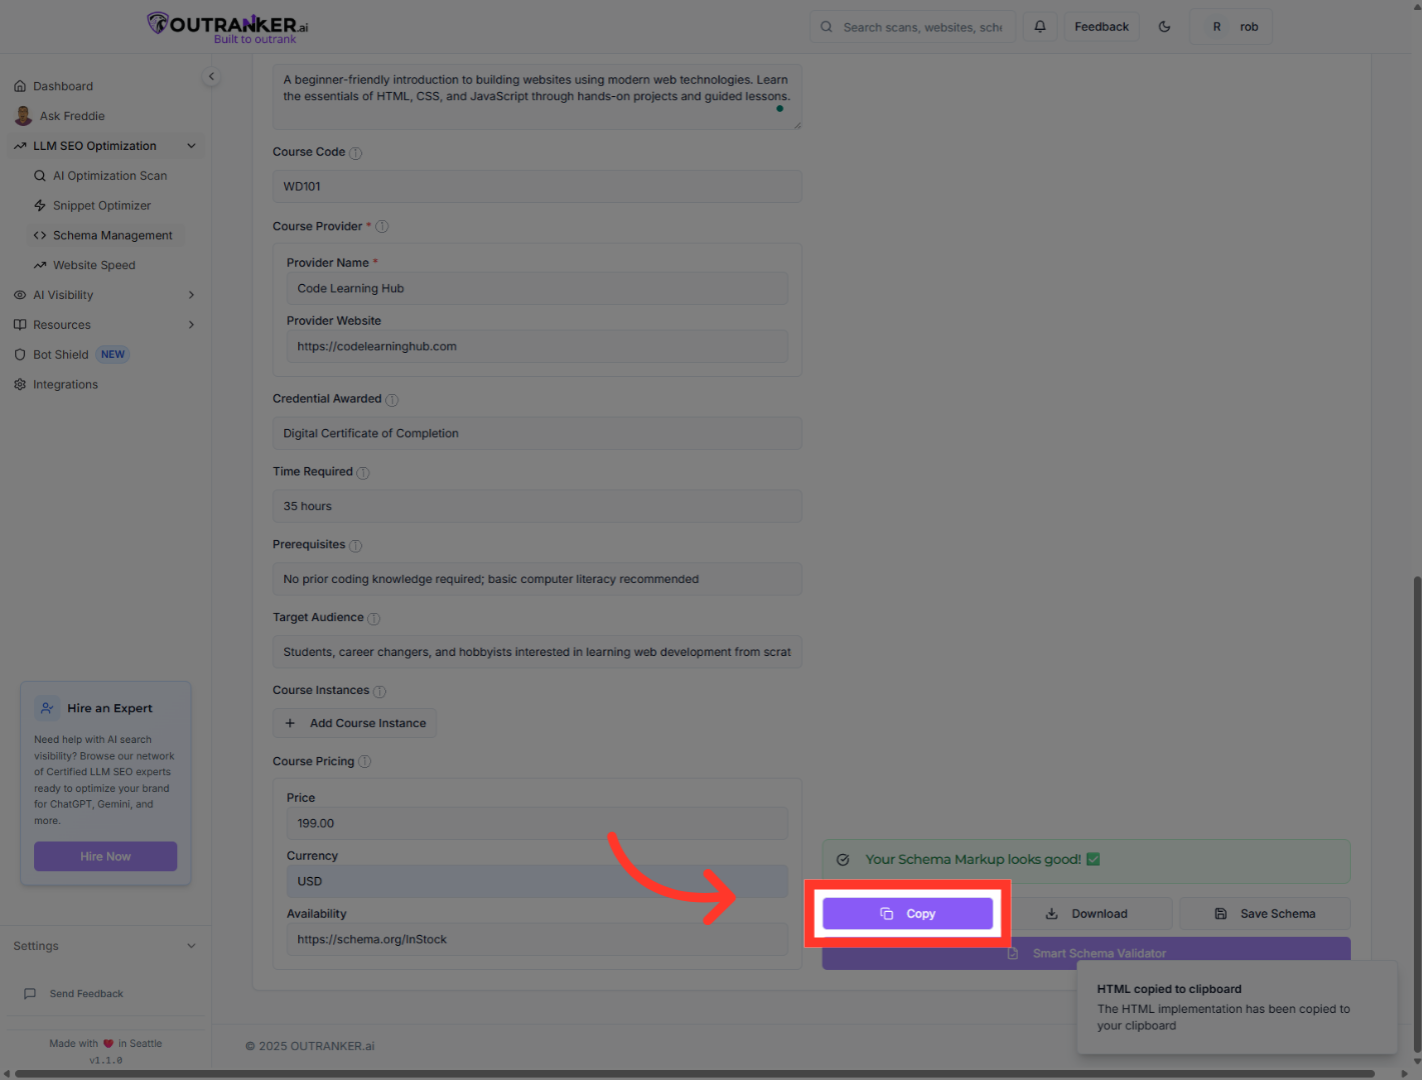
Task: Click the Target Audience info icon
Action: (374, 619)
